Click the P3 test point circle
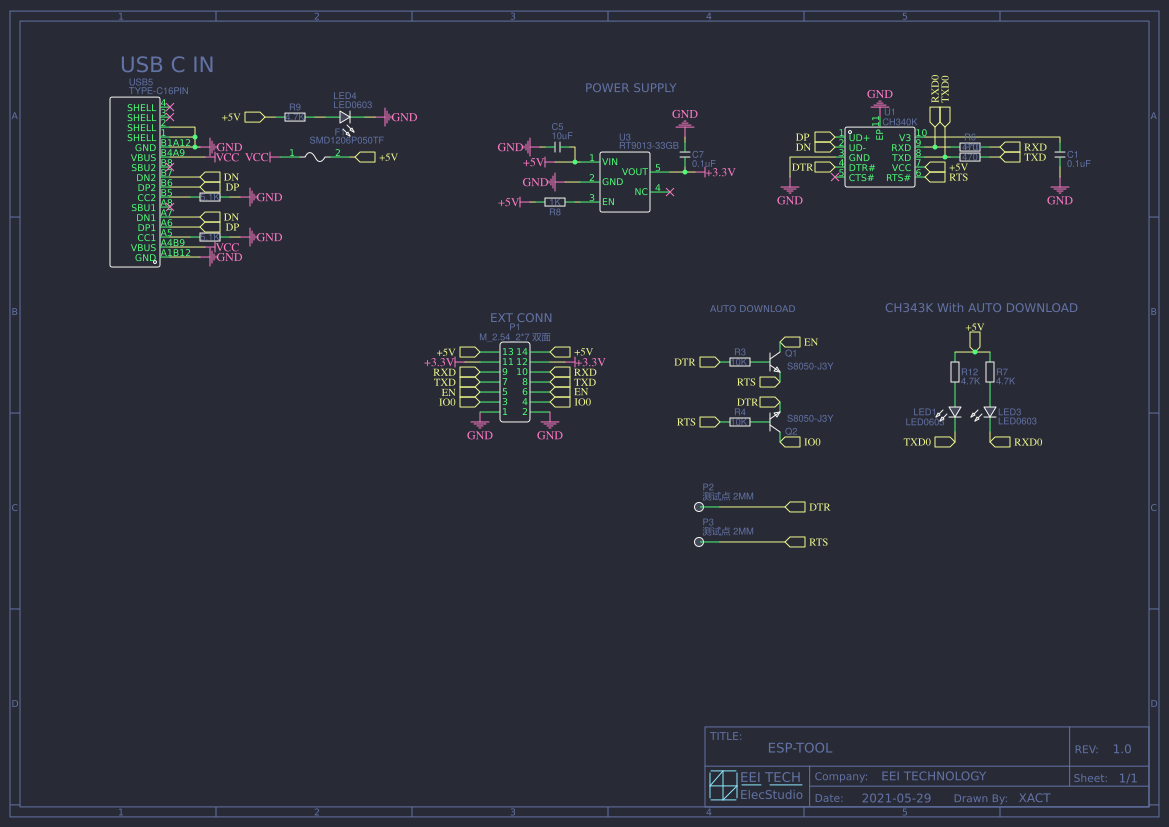This screenshot has height=827, width=1169. point(698,542)
